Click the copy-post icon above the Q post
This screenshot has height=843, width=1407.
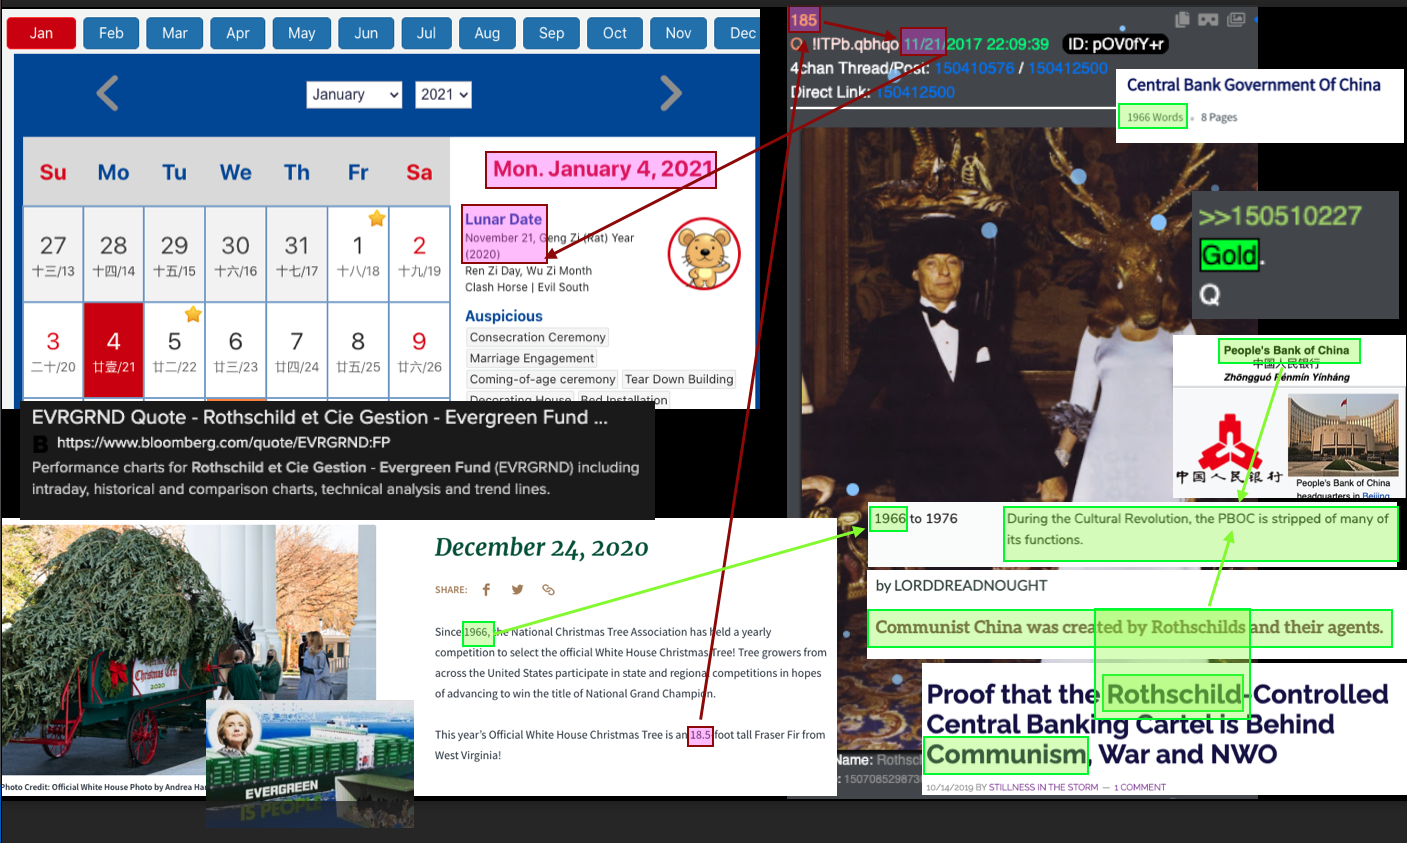click(1183, 19)
